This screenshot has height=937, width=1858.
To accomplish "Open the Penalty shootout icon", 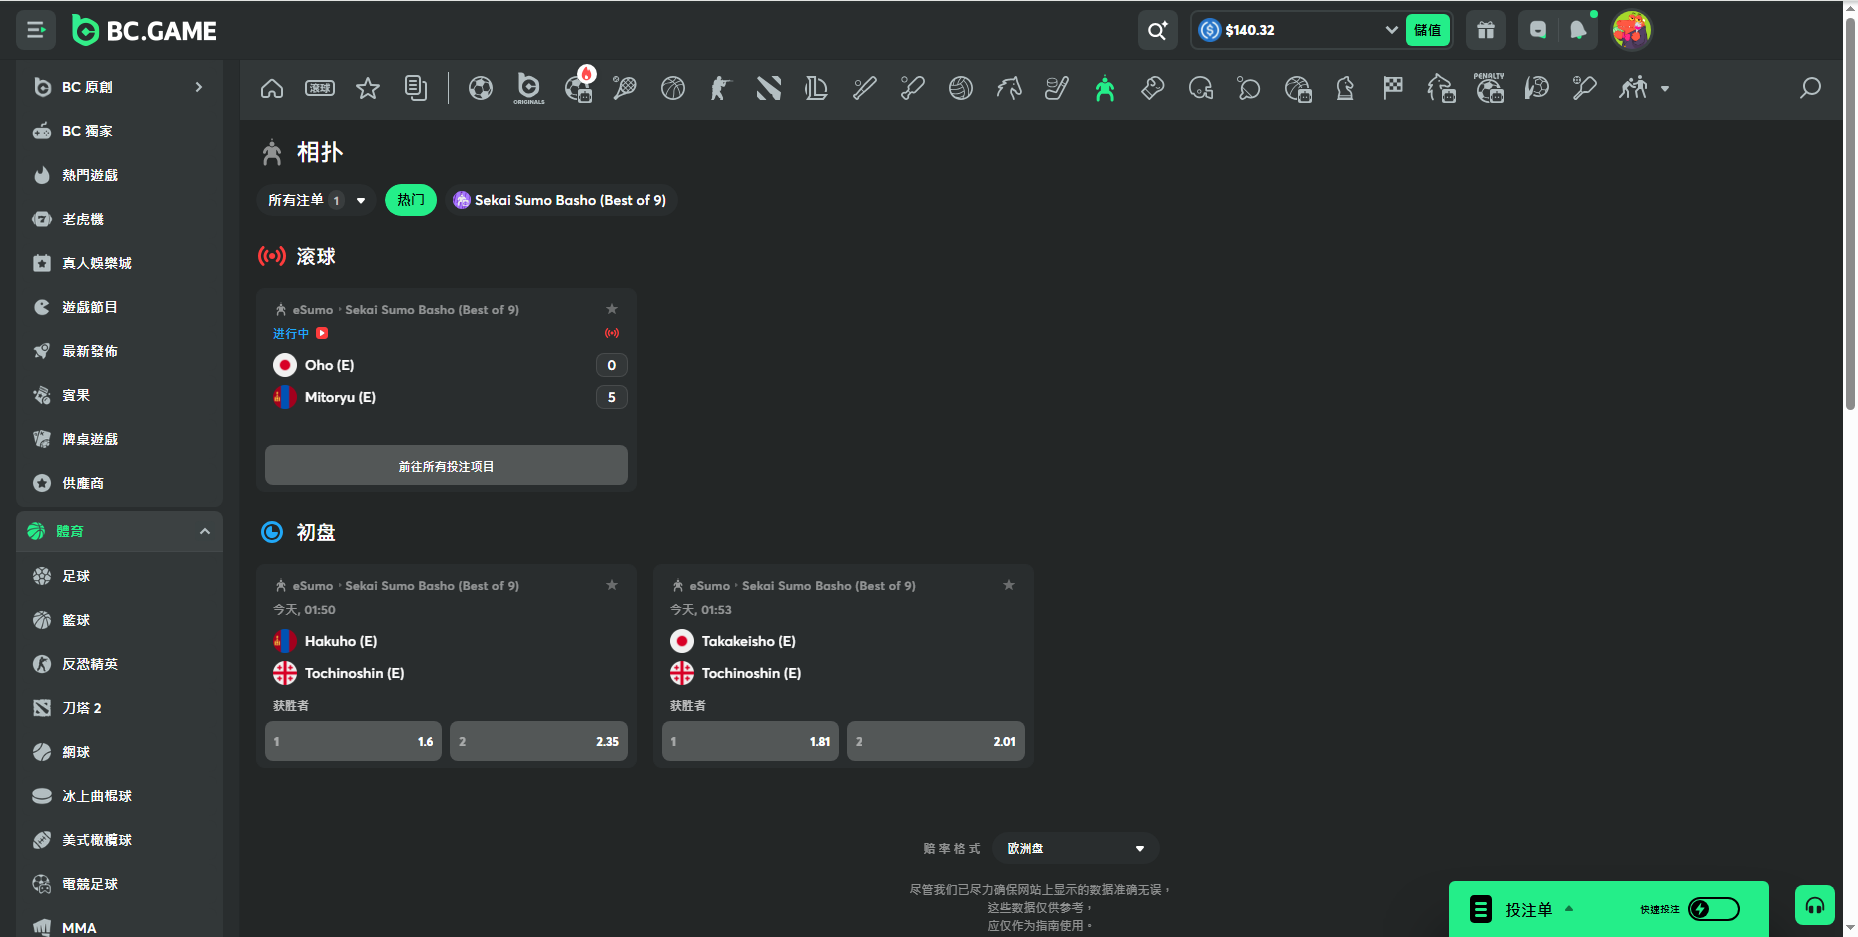I will 1489,88.
